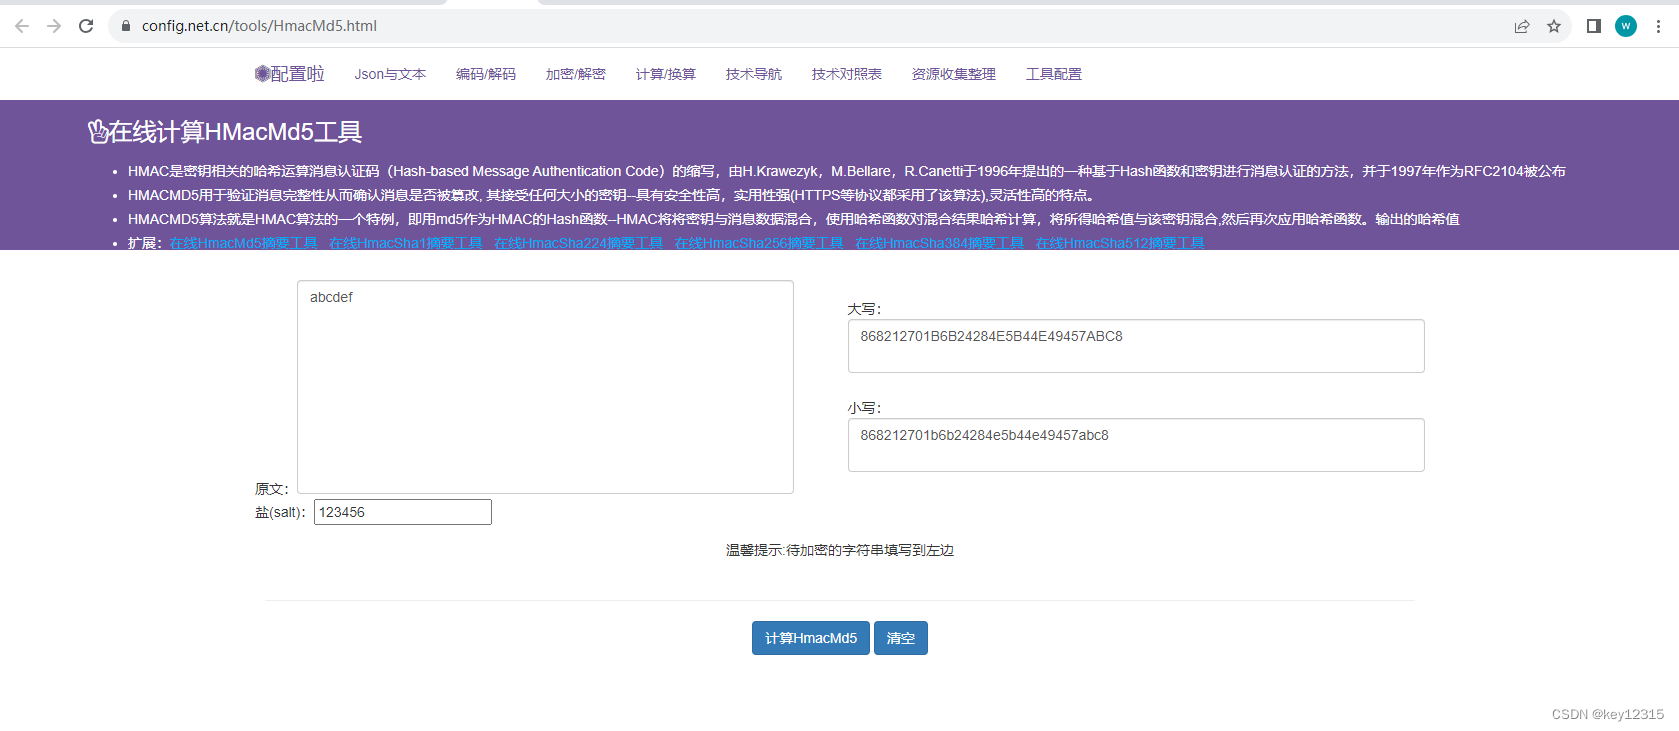
Task: Click the 配置啦 site logo
Action: coord(289,74)
